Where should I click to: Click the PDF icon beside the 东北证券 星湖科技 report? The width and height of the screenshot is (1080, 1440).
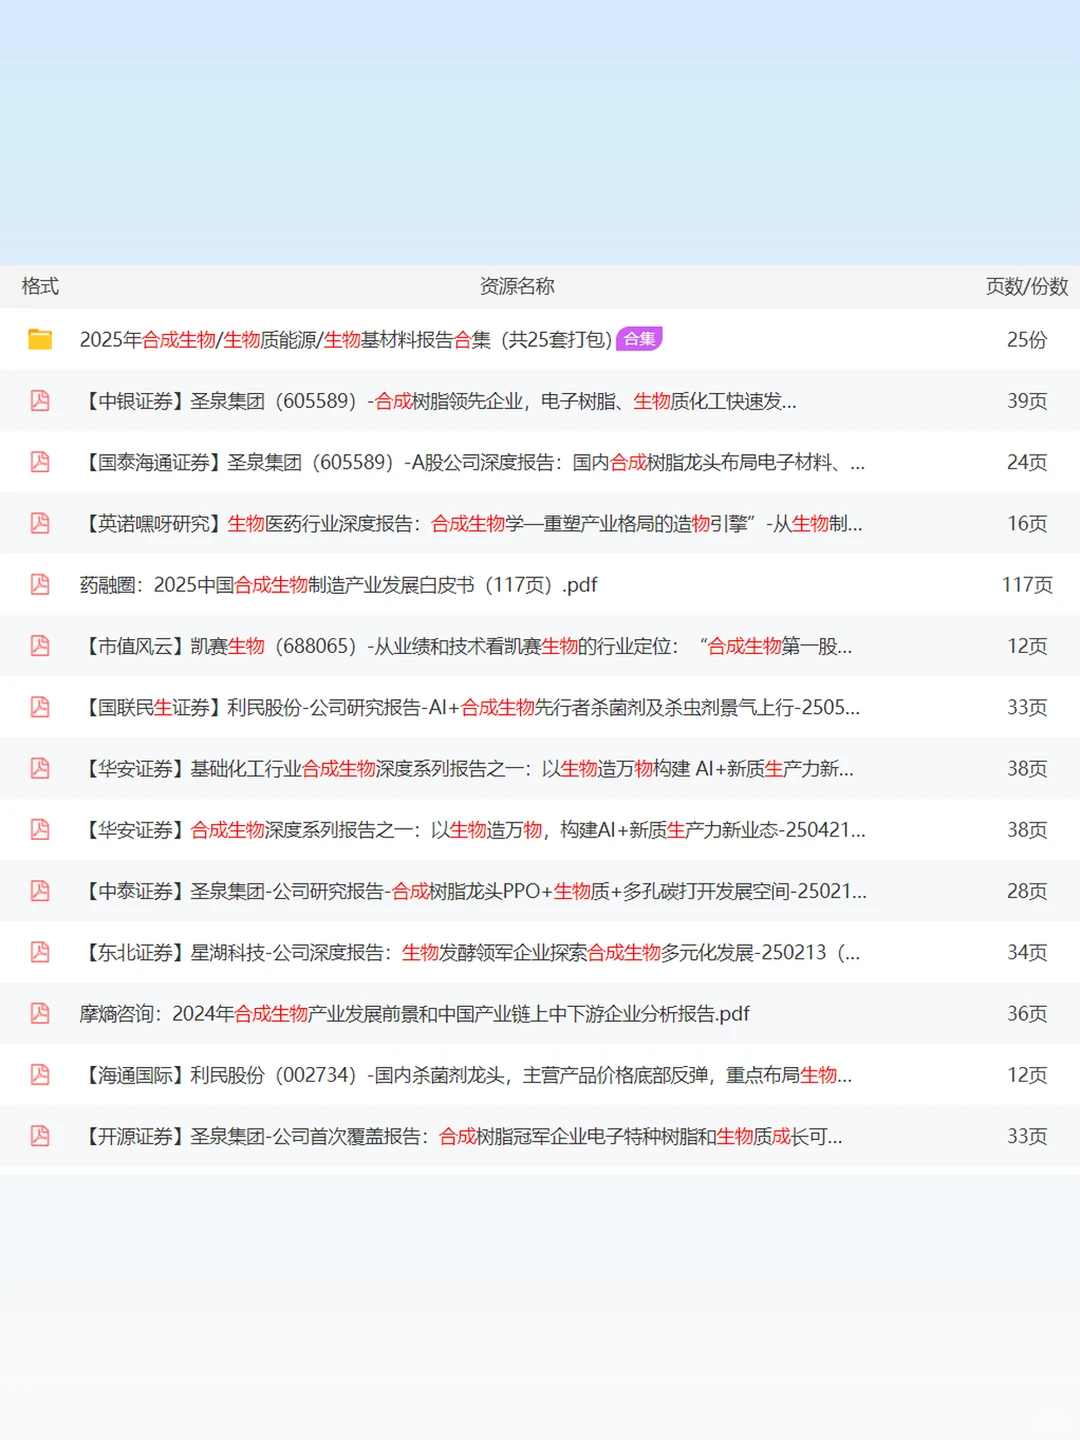[x=40, y=952]
